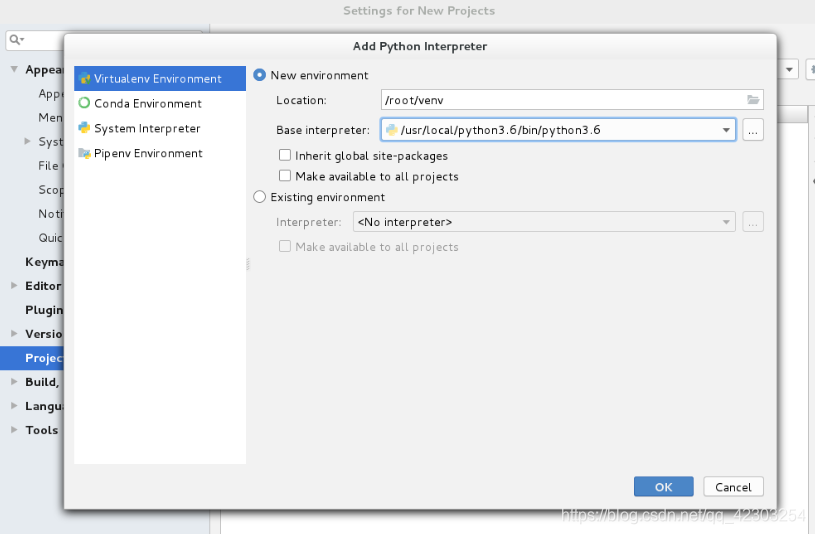Click the Pipenv folder icon
Screen dimensions: 815x534
click(x=84, y=153)
